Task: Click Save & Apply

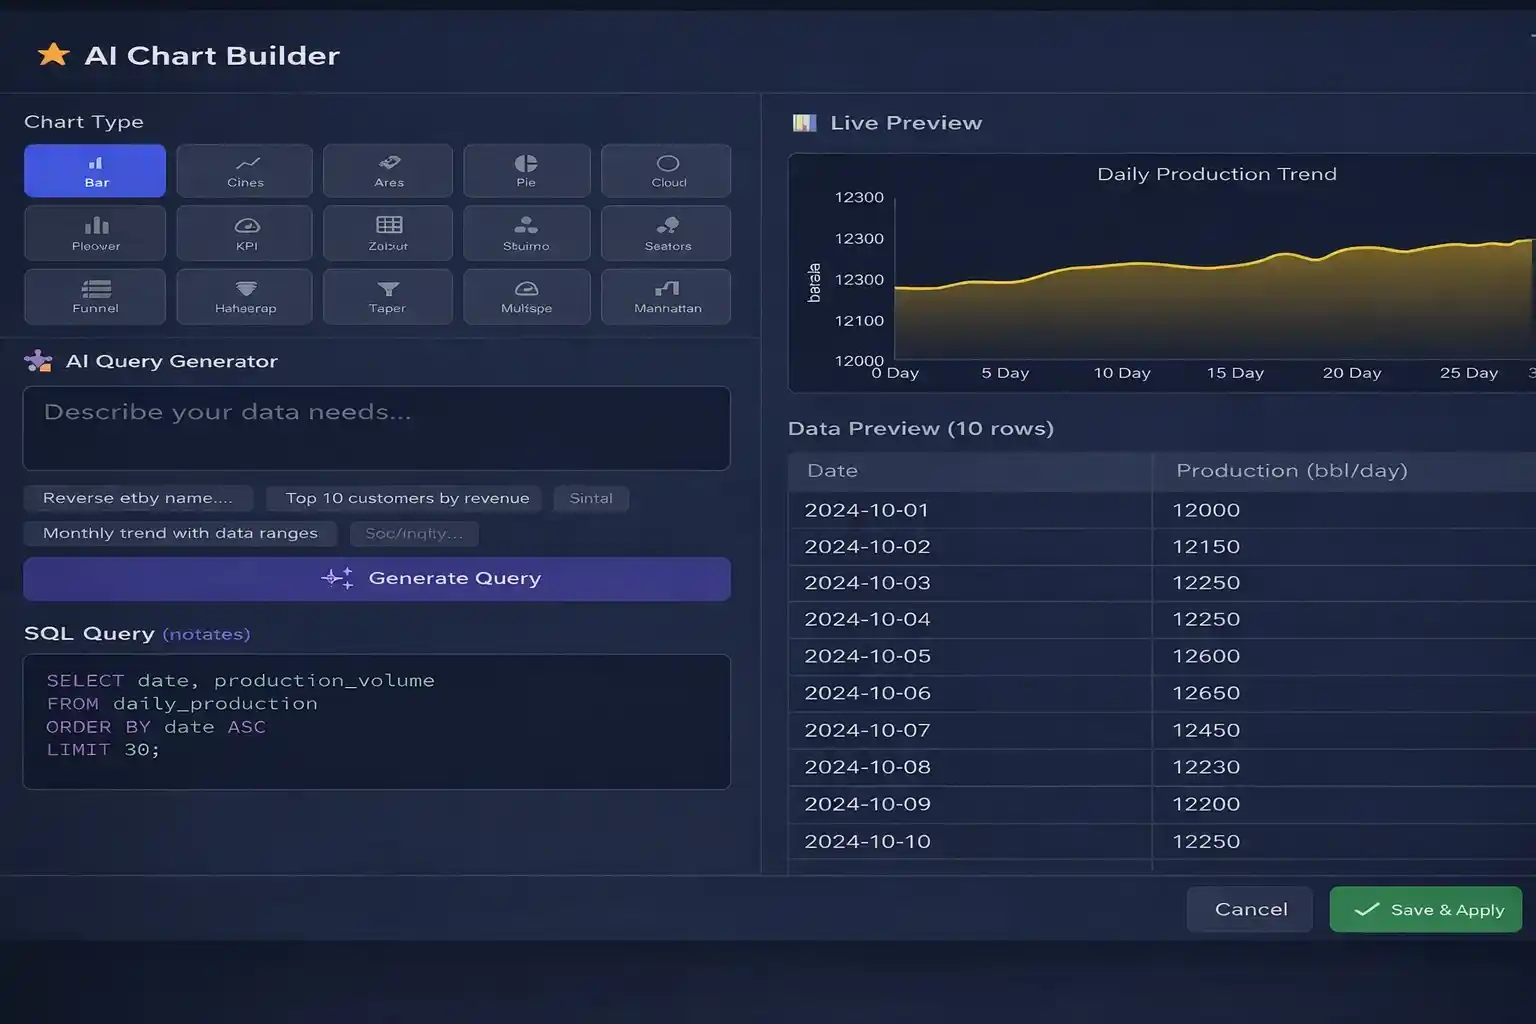Action: click(1425, 909)
